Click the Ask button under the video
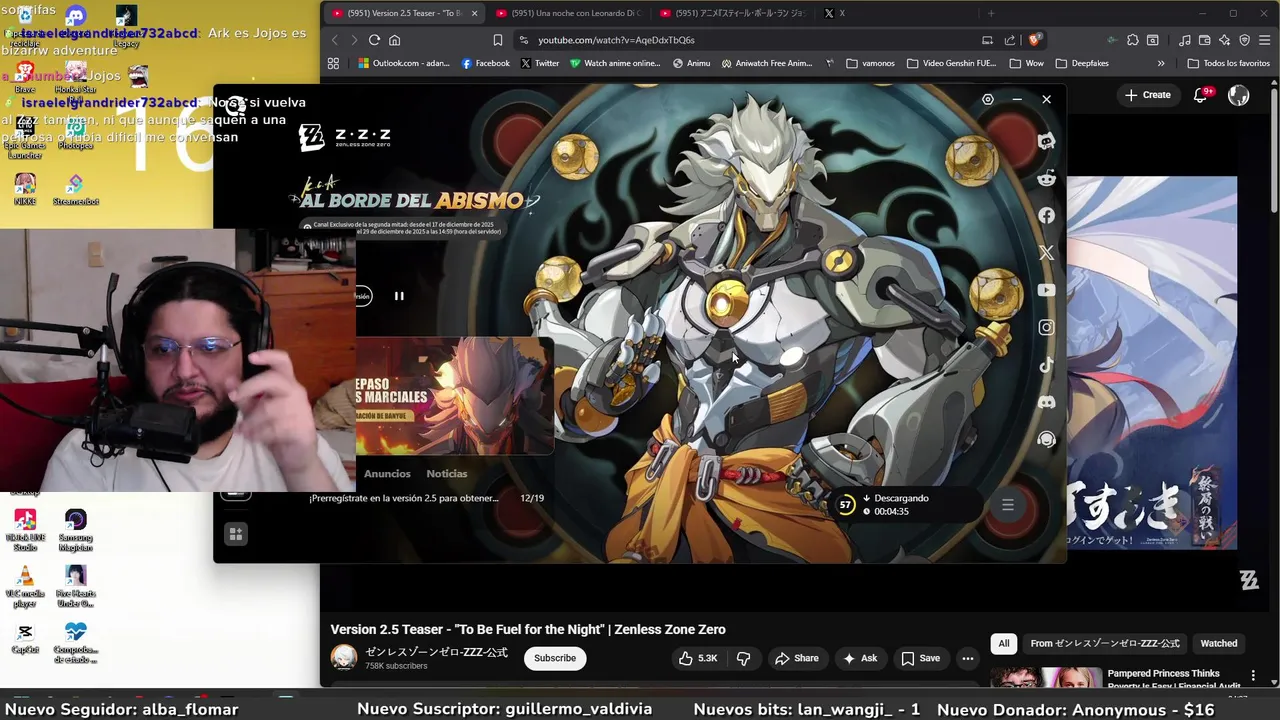The image size is (1280, 720). pos(860,658)
